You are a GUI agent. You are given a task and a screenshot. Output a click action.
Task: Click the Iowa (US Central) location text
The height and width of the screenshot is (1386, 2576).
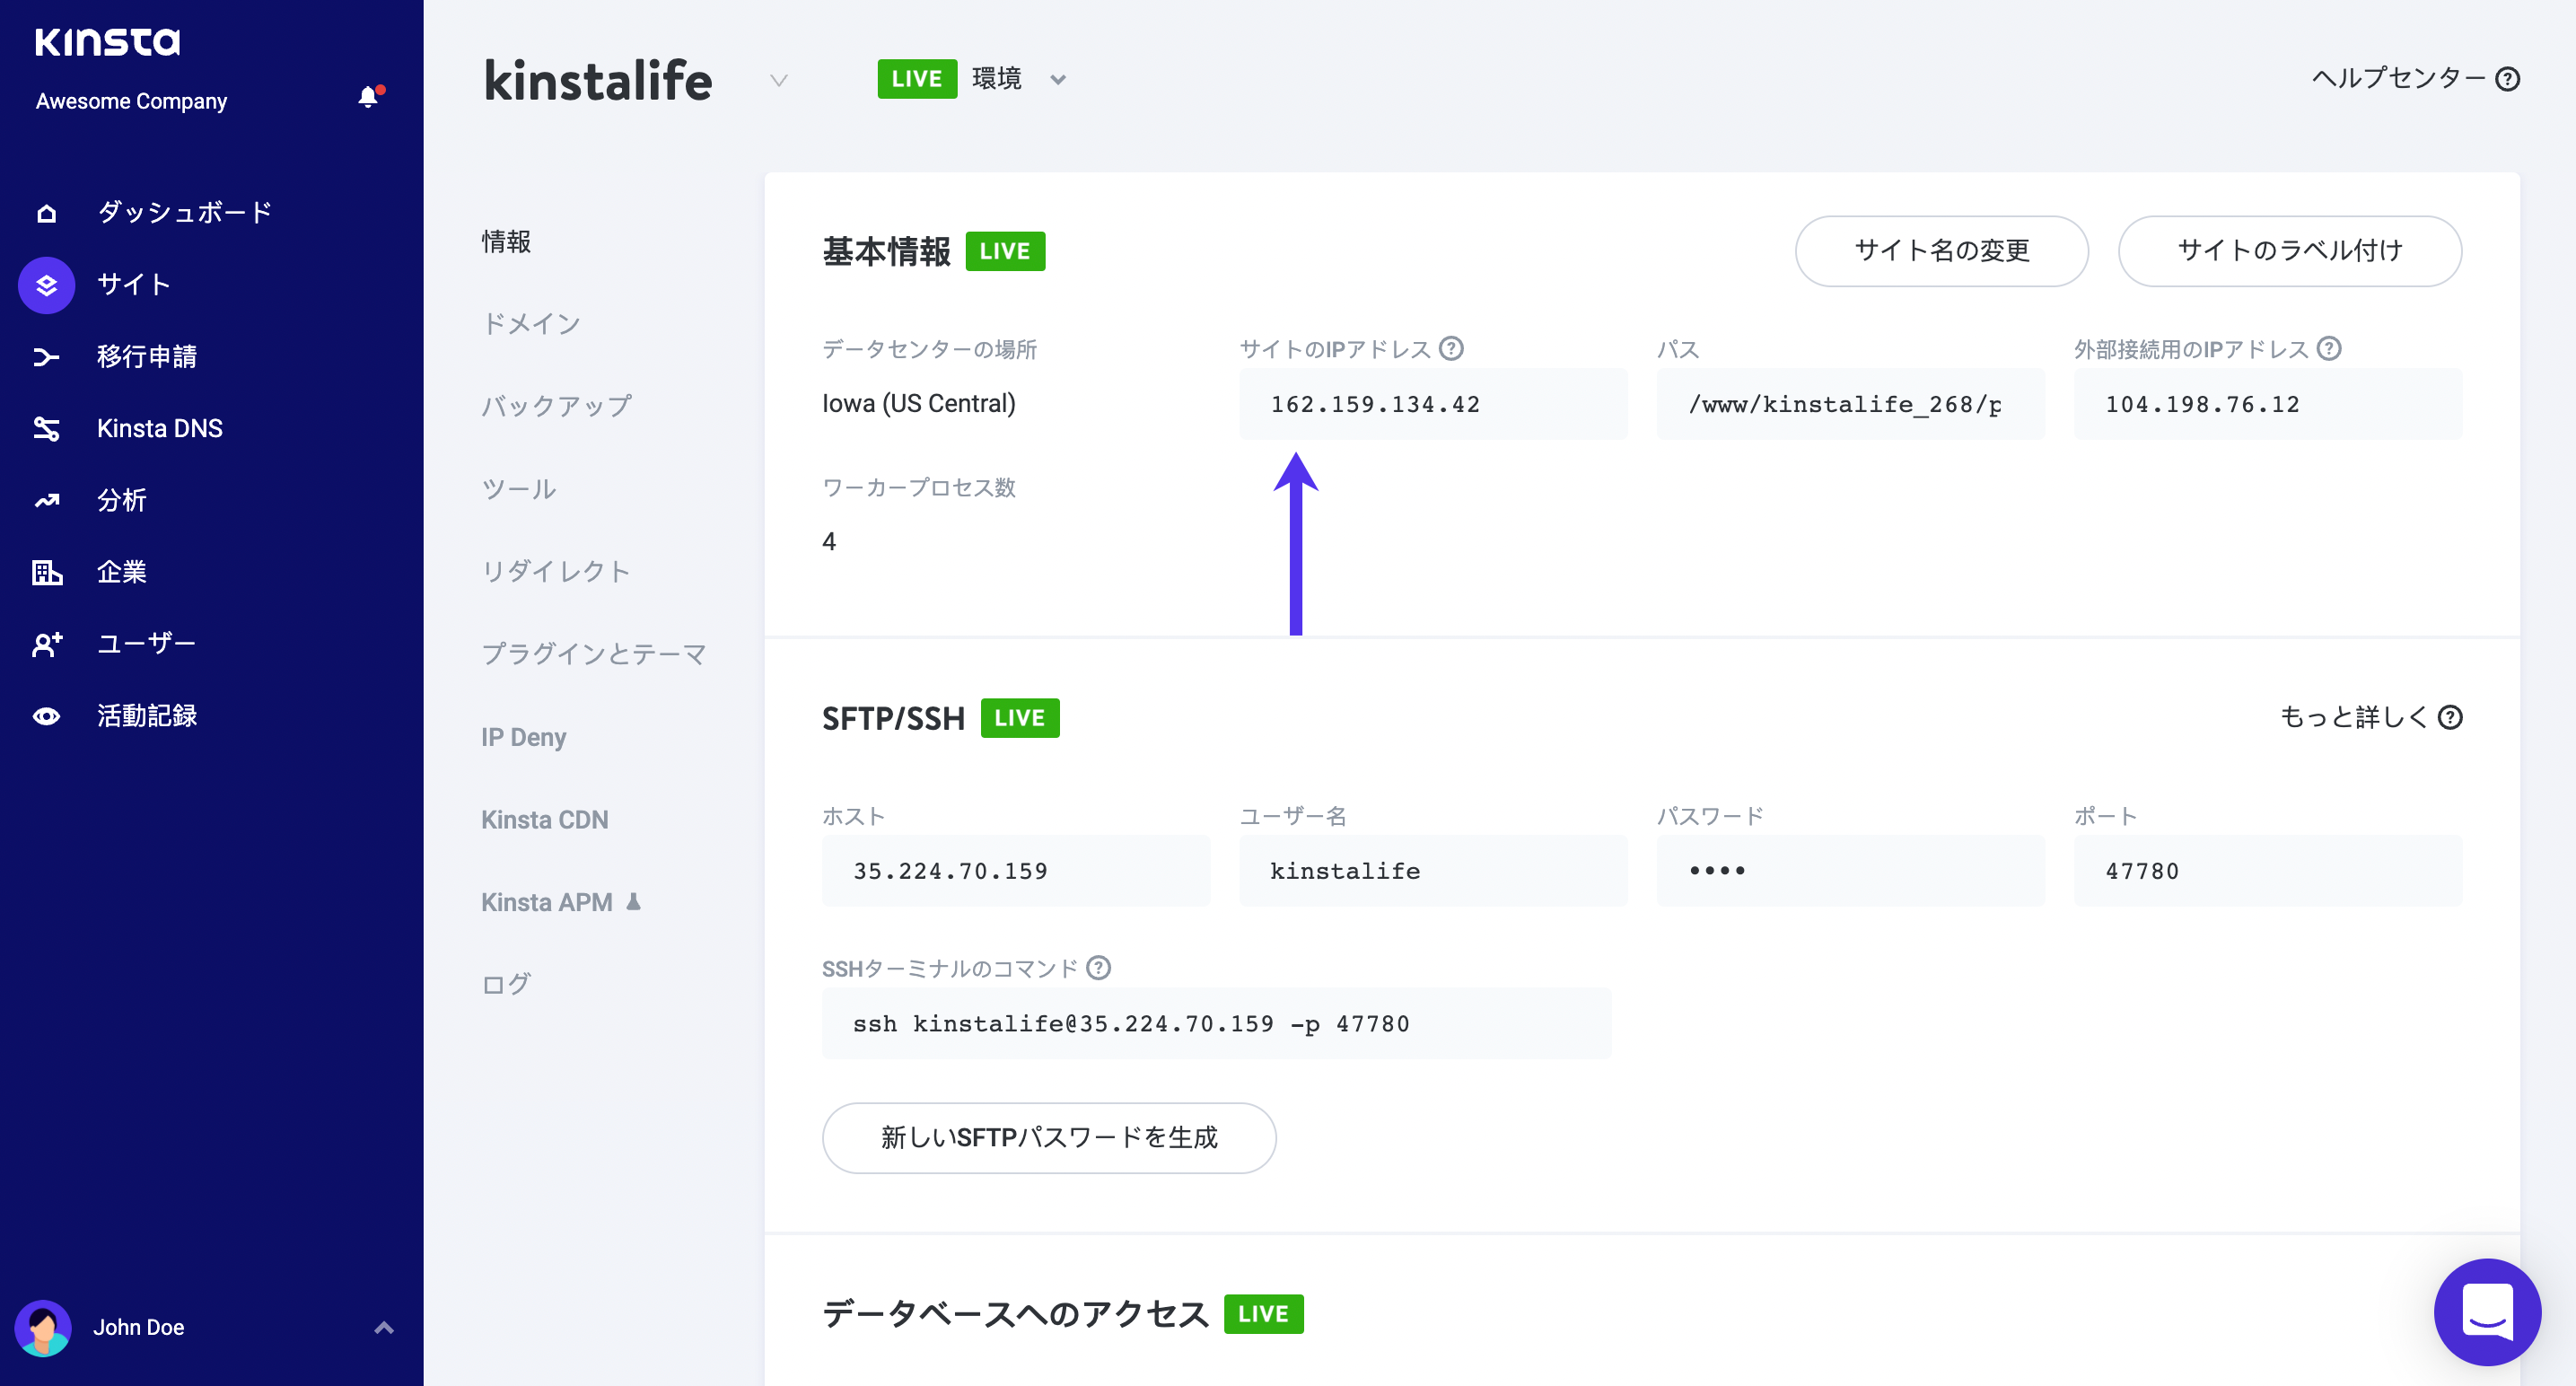[x=918, y=404]
